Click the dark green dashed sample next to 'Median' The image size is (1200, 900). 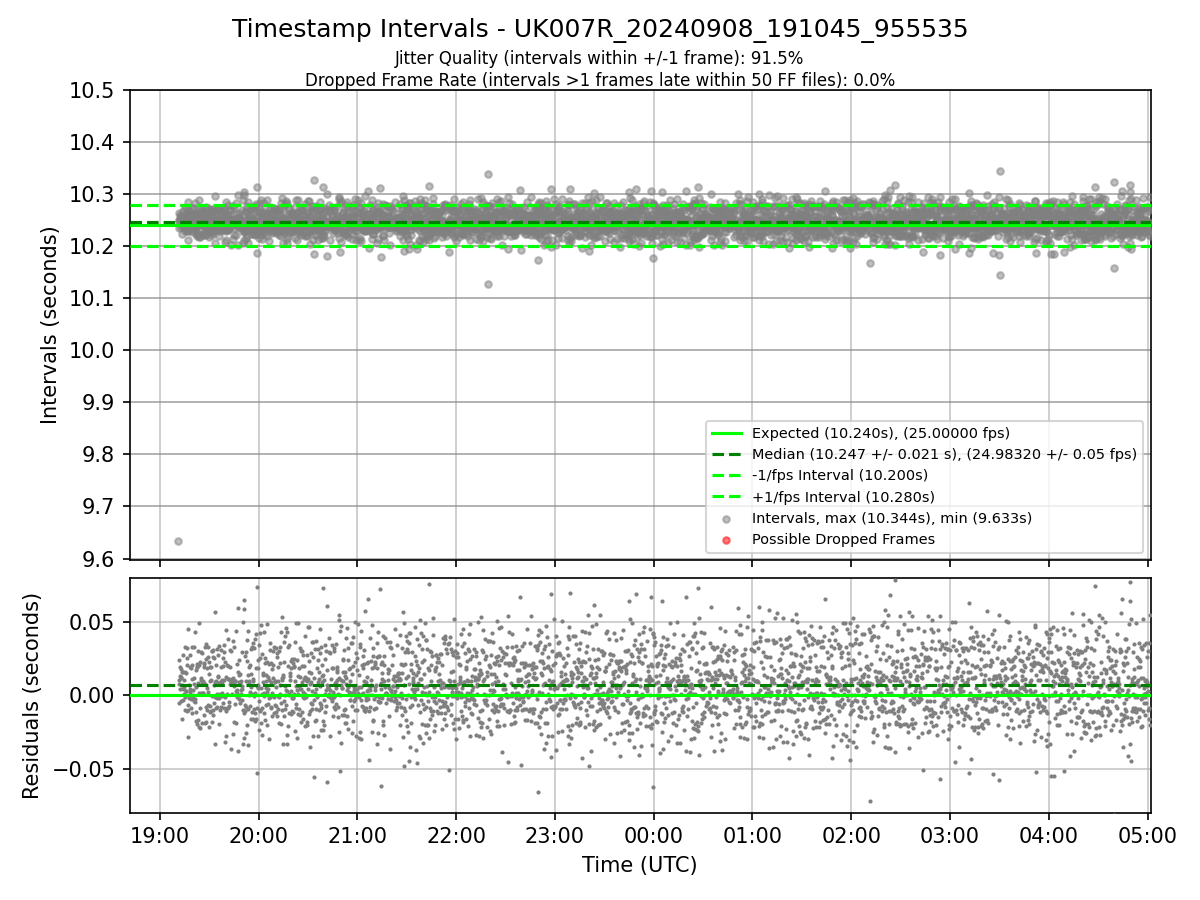[727, 455]
